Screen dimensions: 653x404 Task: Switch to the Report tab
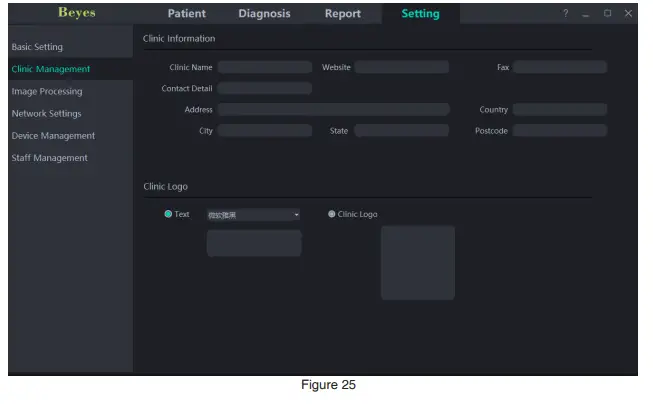(x=343, y=13)
